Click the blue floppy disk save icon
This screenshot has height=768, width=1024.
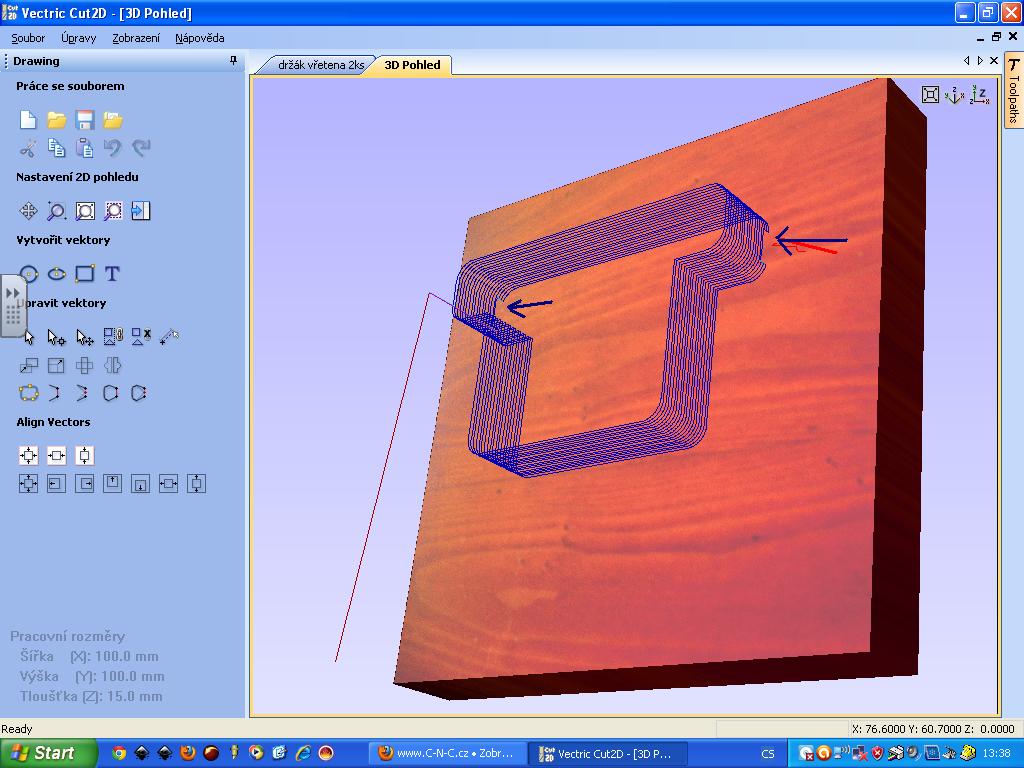point(85,120)
